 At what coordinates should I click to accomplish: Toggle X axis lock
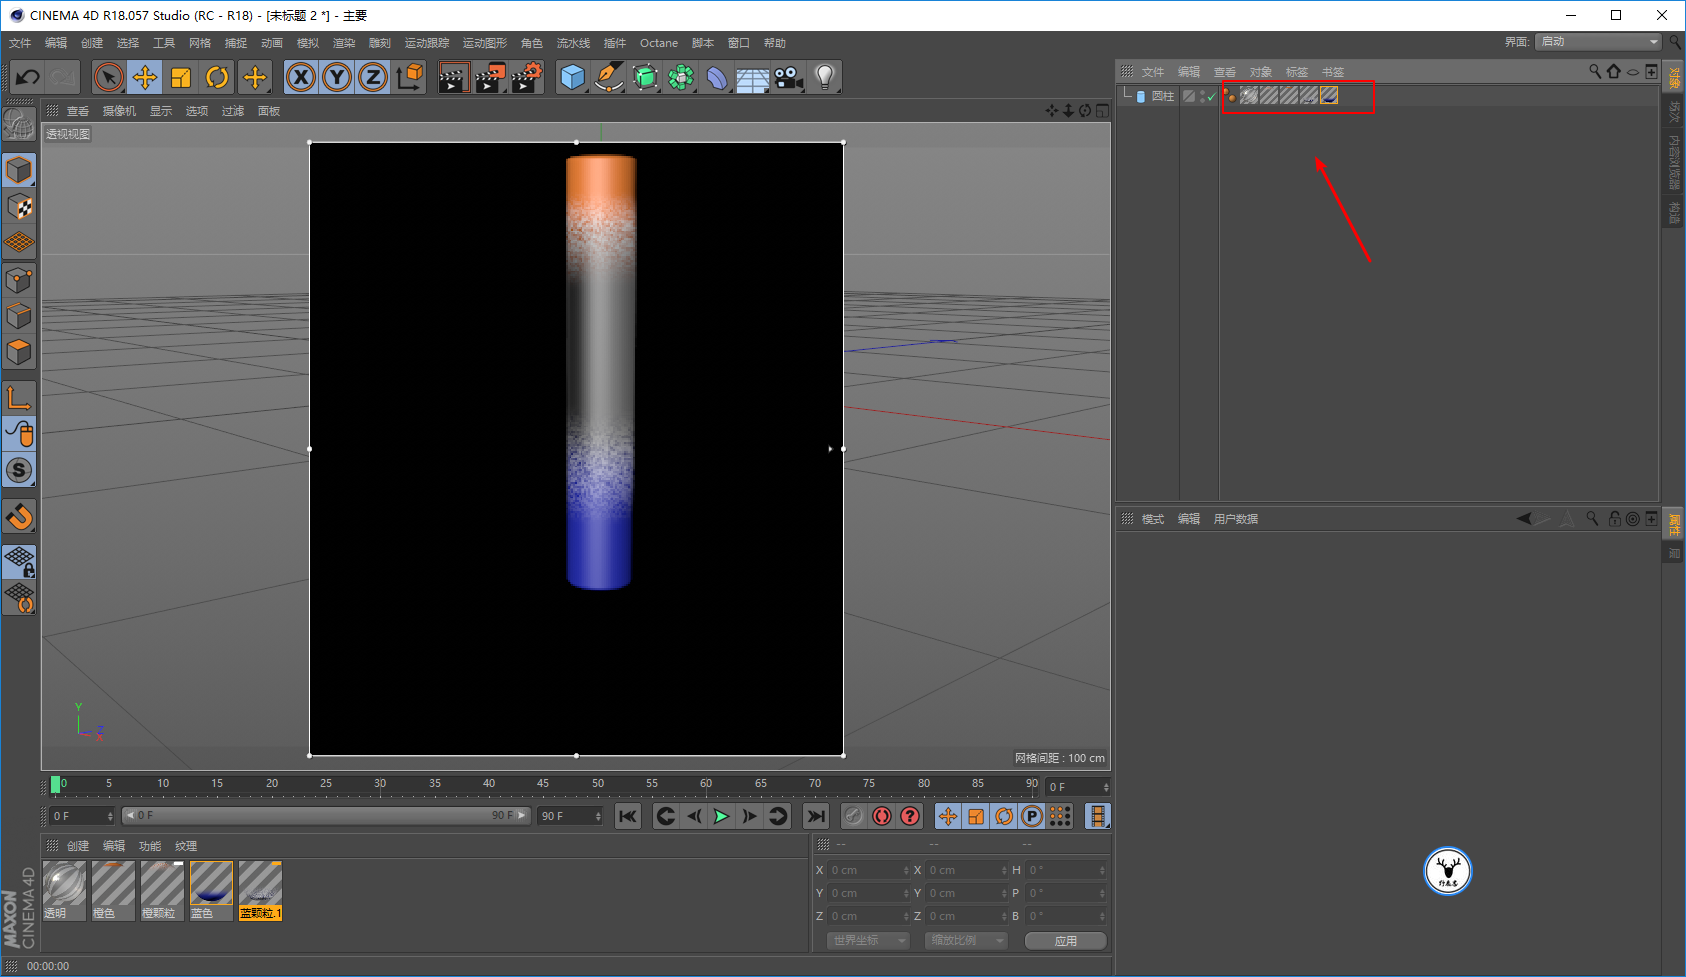(301, 77)
